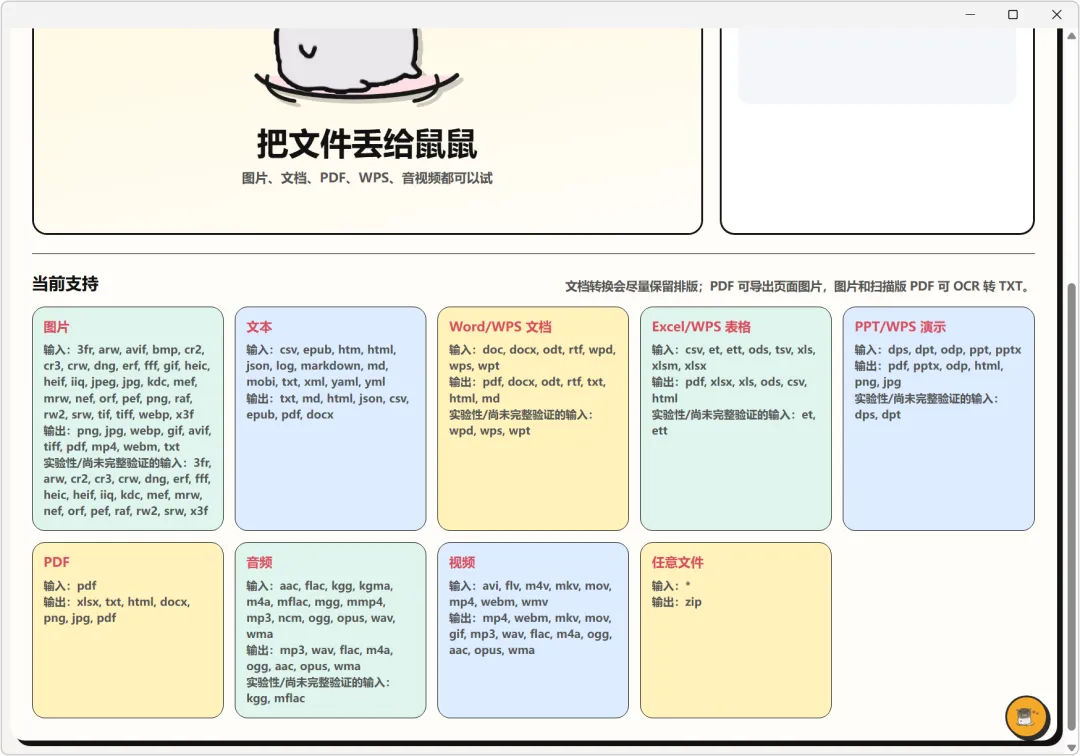Image resolution: width=1080 pixels, height=756 pixels.
Task: Maximize the application window
Action: click(1012, 14)
